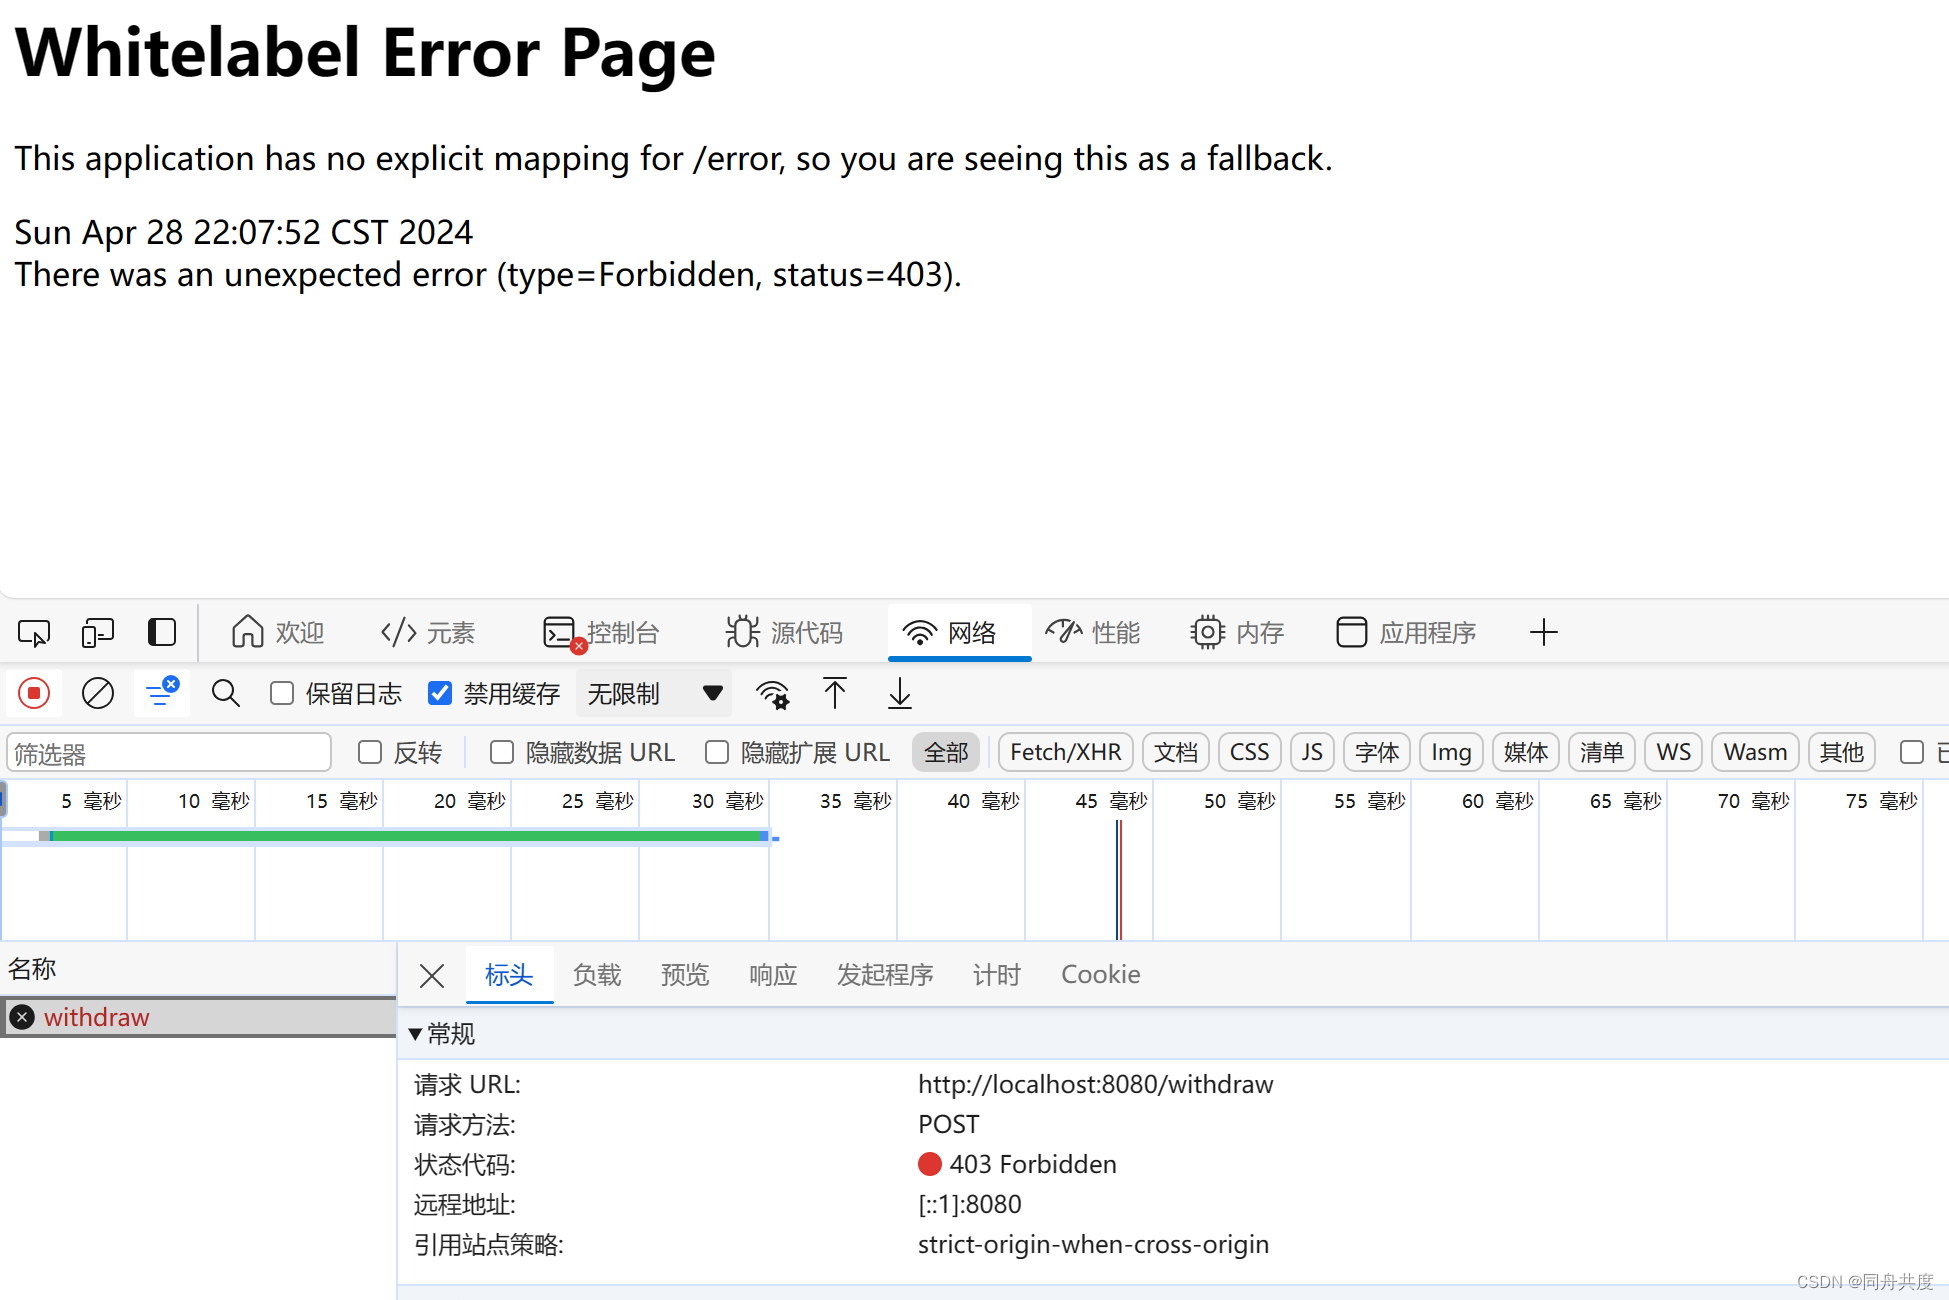Open the Performance (性能) tab

tap(1093, 633)
